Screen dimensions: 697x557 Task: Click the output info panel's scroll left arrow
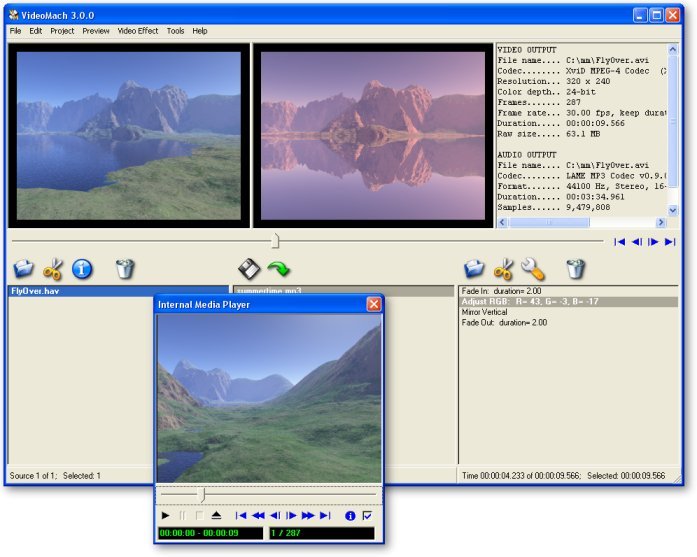pos(502,222)
